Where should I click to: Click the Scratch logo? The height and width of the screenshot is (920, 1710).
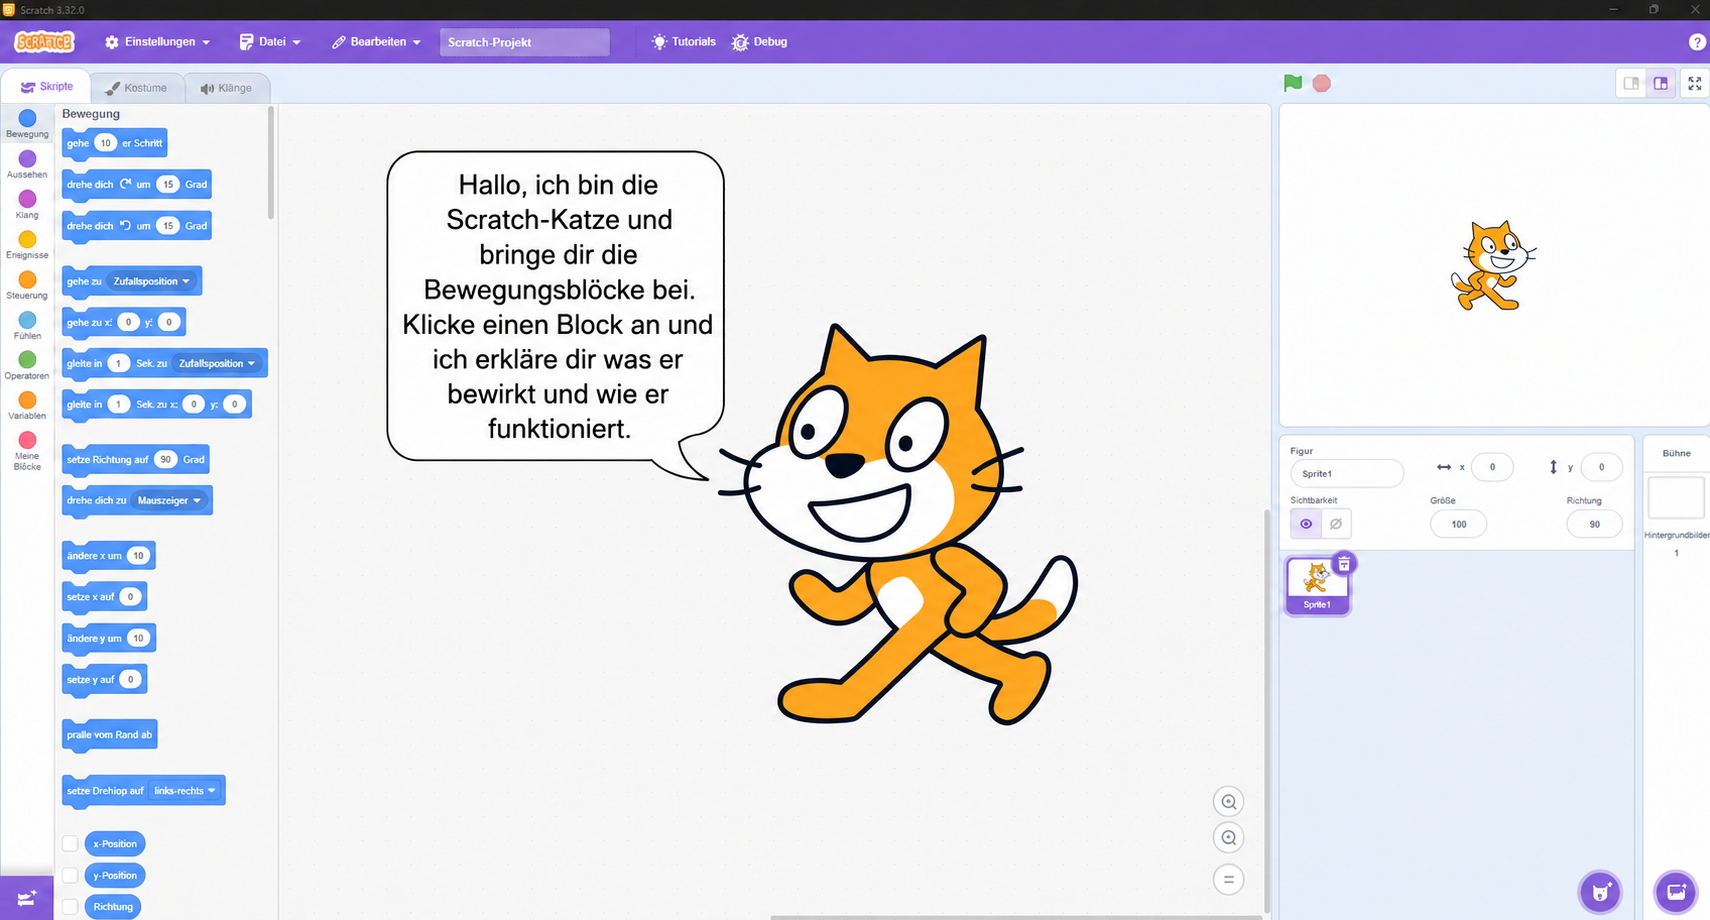point(44,42)
